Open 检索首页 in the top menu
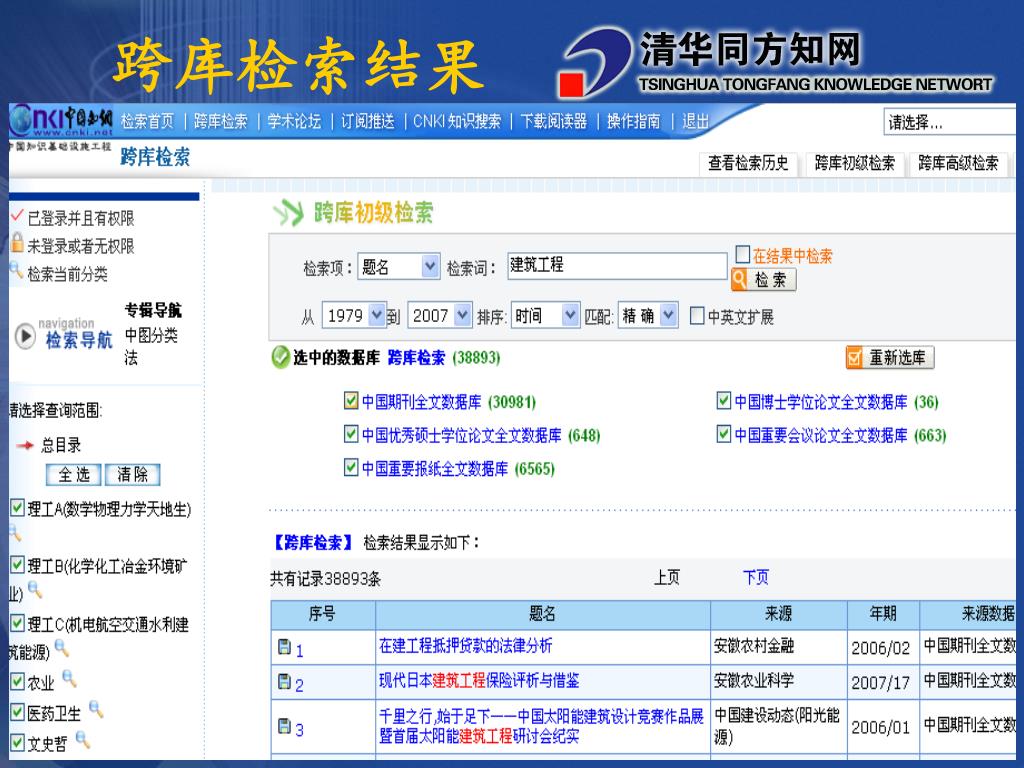 [148, 121]
